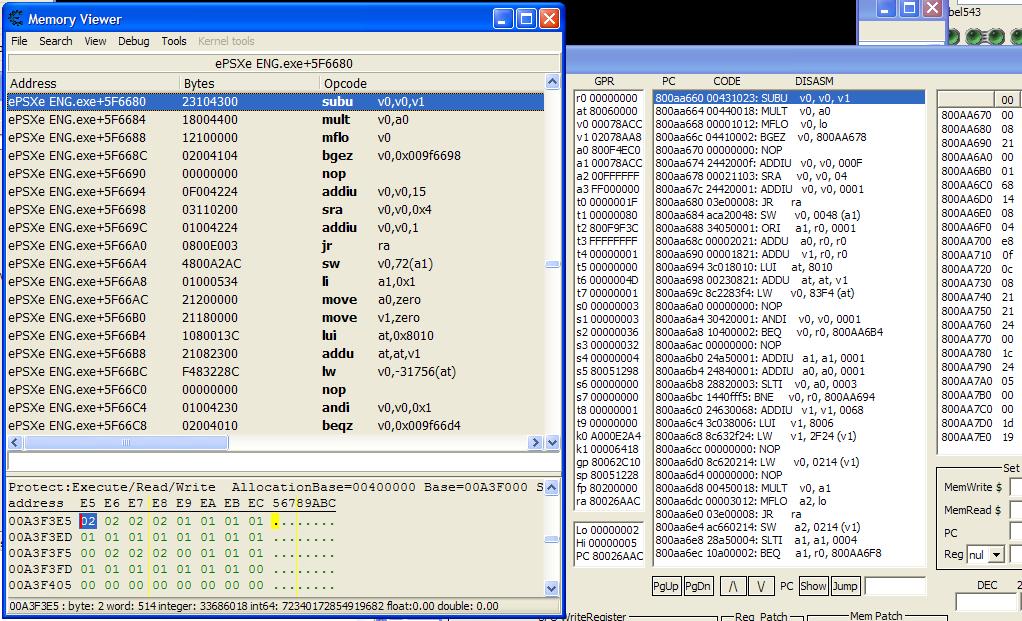Click the hex view scrollbar up arrow
This screenshot has height=621, width=1022.
pyautogui.click(x=551, y=487)
